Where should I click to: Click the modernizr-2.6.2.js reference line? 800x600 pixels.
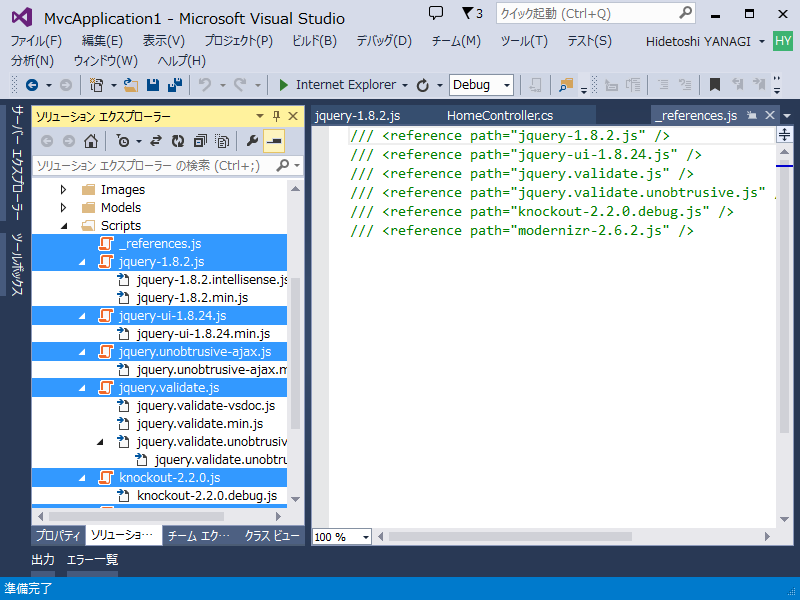coord(521,231)
